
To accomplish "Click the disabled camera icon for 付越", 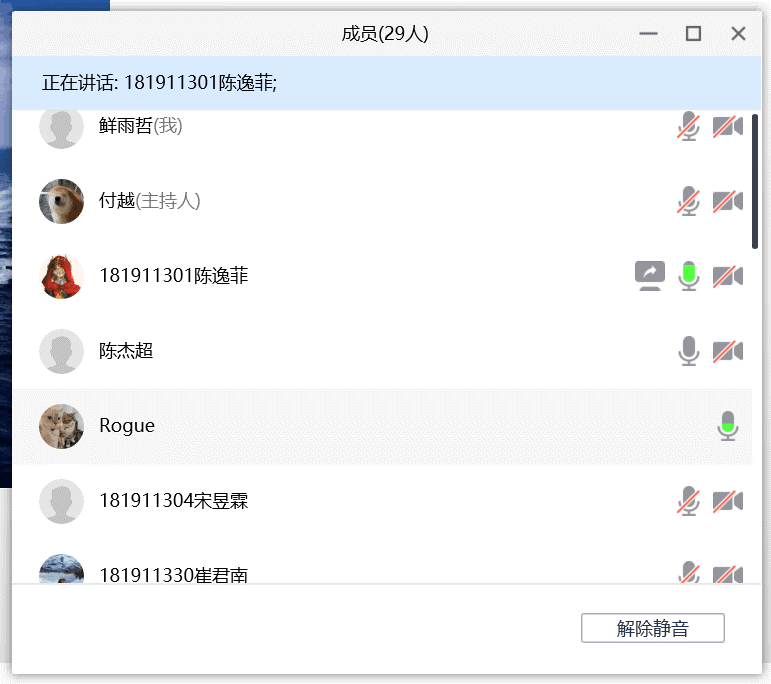I will coord(727,201).
